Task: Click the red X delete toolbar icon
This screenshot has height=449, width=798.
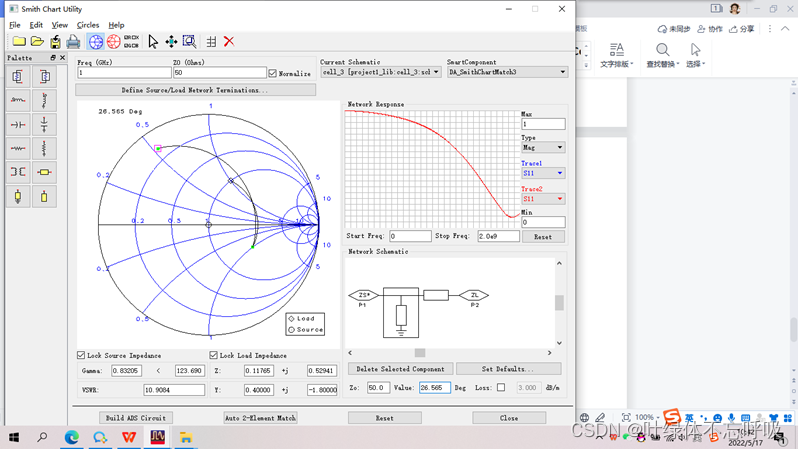Action: pos(229,42)
